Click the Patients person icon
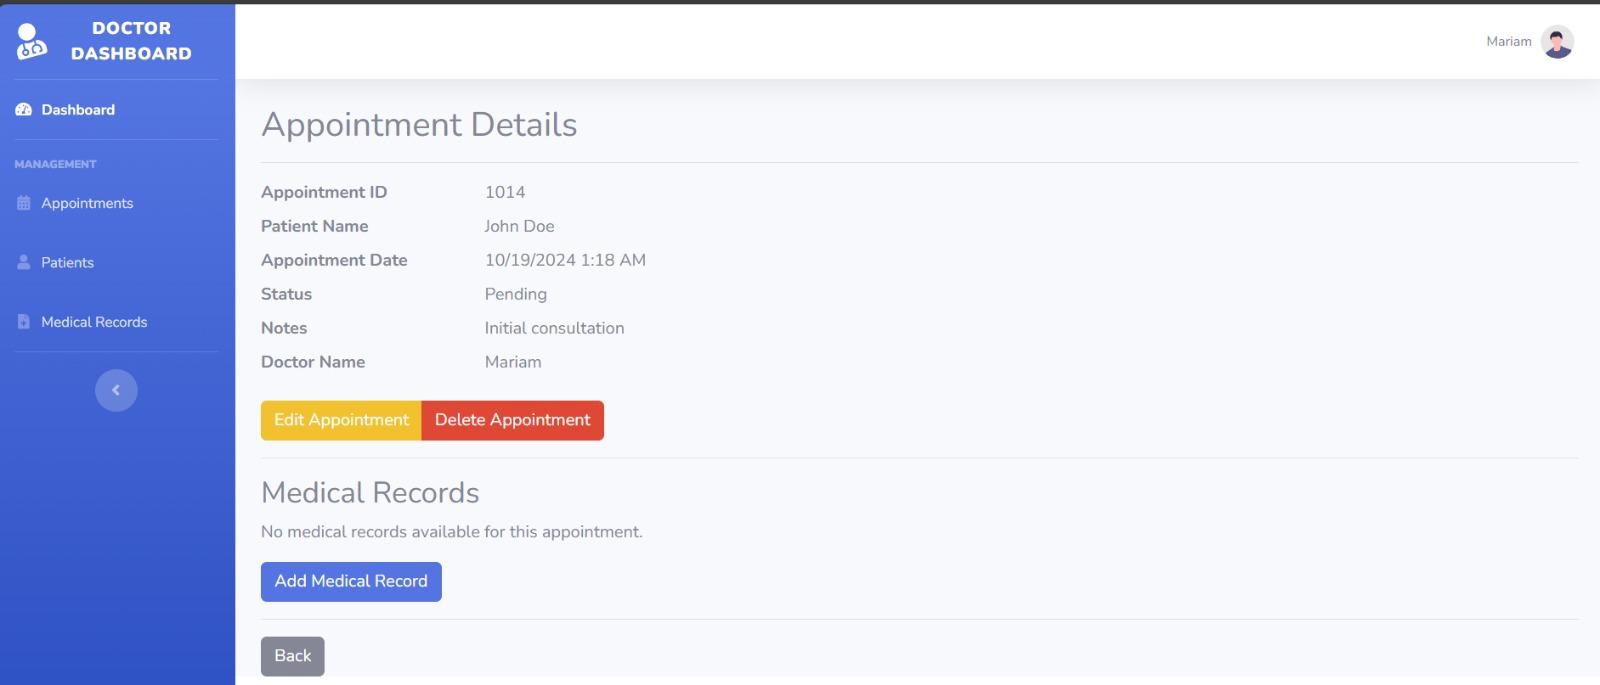 click(24, 262)
